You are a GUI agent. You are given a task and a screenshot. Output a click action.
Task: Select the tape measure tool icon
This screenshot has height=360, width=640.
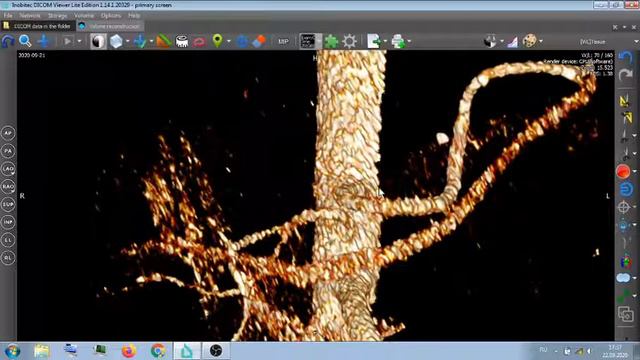[182, 41]
